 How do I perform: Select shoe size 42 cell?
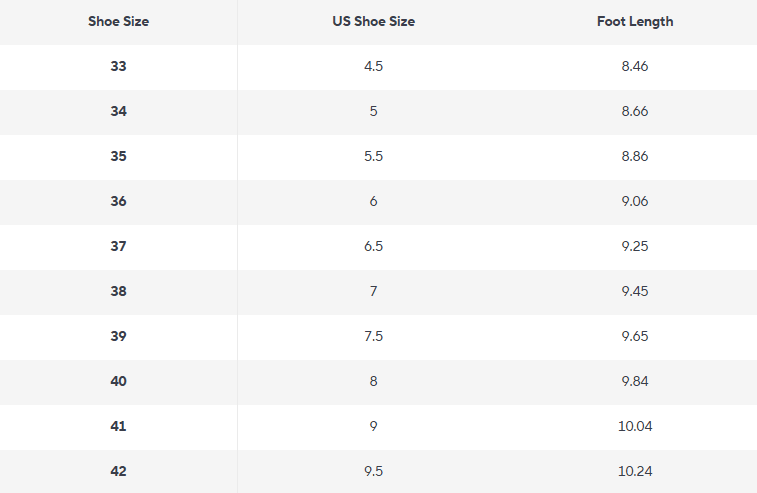[118, 470]
